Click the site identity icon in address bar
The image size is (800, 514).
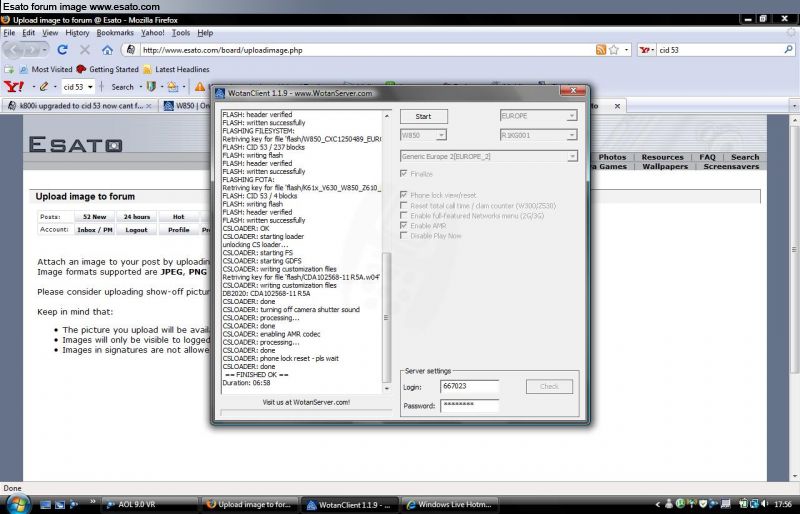pyautogui.click(x=131, y=50)
